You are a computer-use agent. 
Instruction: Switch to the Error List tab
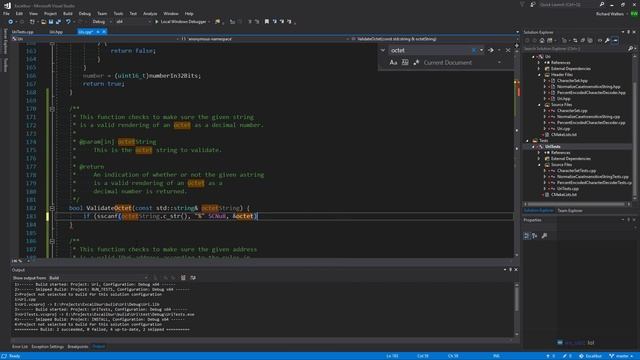pos(20,347)
